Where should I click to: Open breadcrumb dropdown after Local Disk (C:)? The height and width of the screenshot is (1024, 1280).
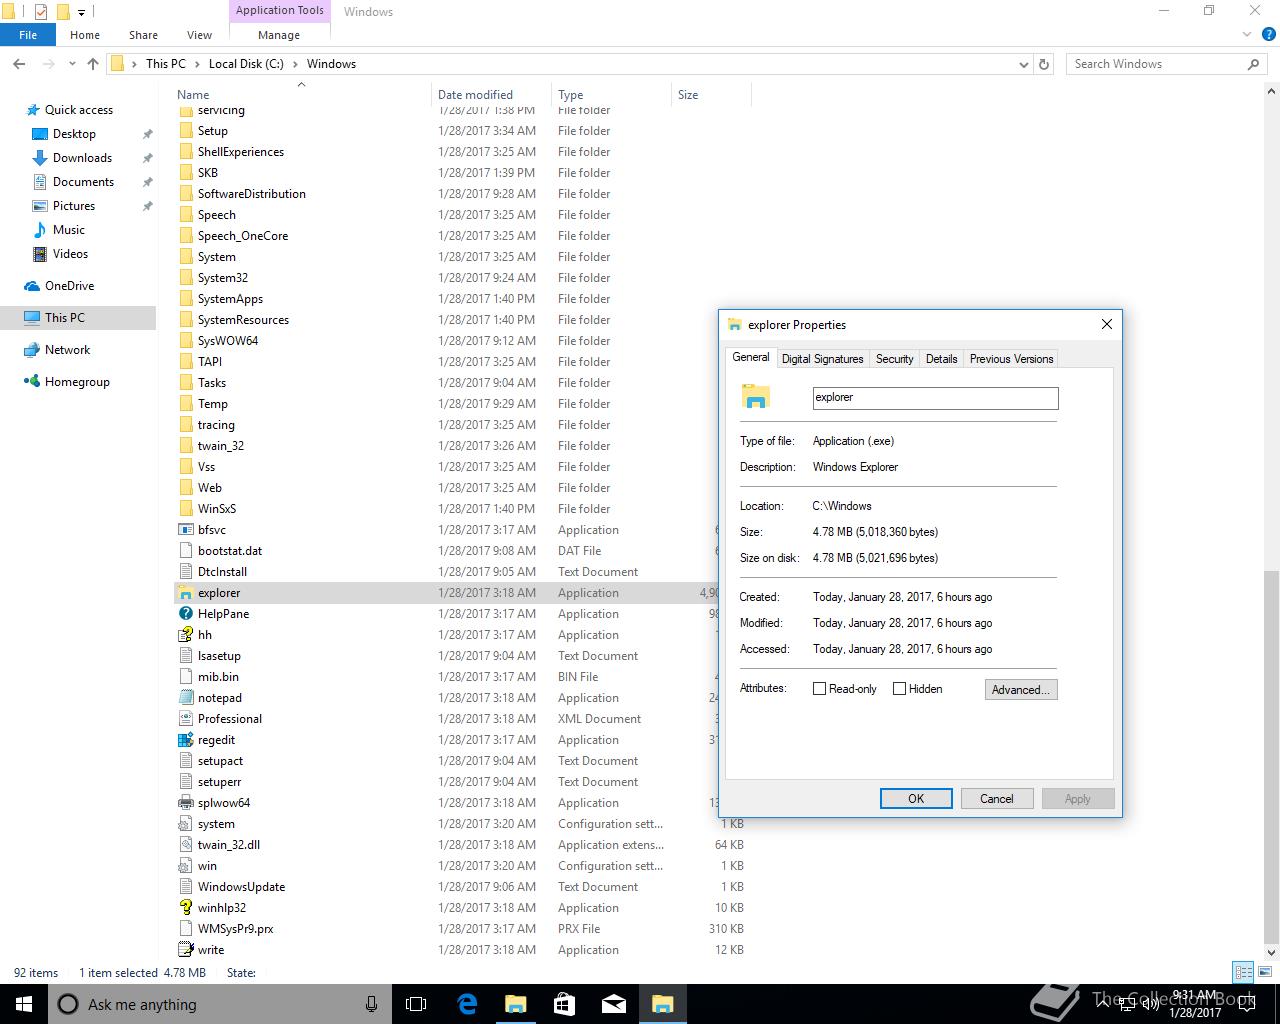(x=295, y=64)
